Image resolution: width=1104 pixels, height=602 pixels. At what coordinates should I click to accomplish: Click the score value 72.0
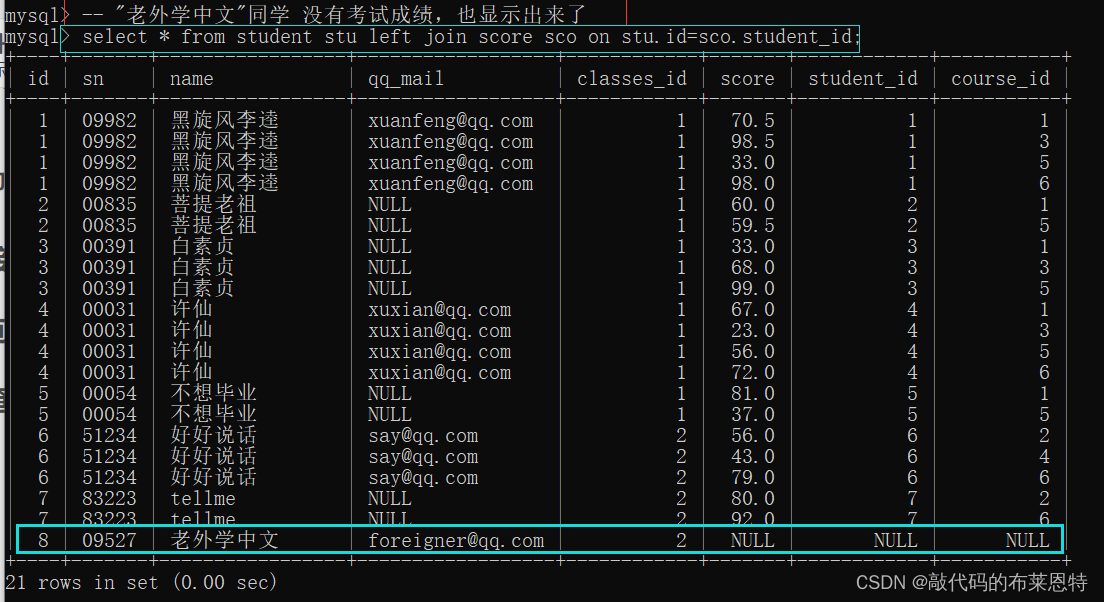(x=753, y=372)
